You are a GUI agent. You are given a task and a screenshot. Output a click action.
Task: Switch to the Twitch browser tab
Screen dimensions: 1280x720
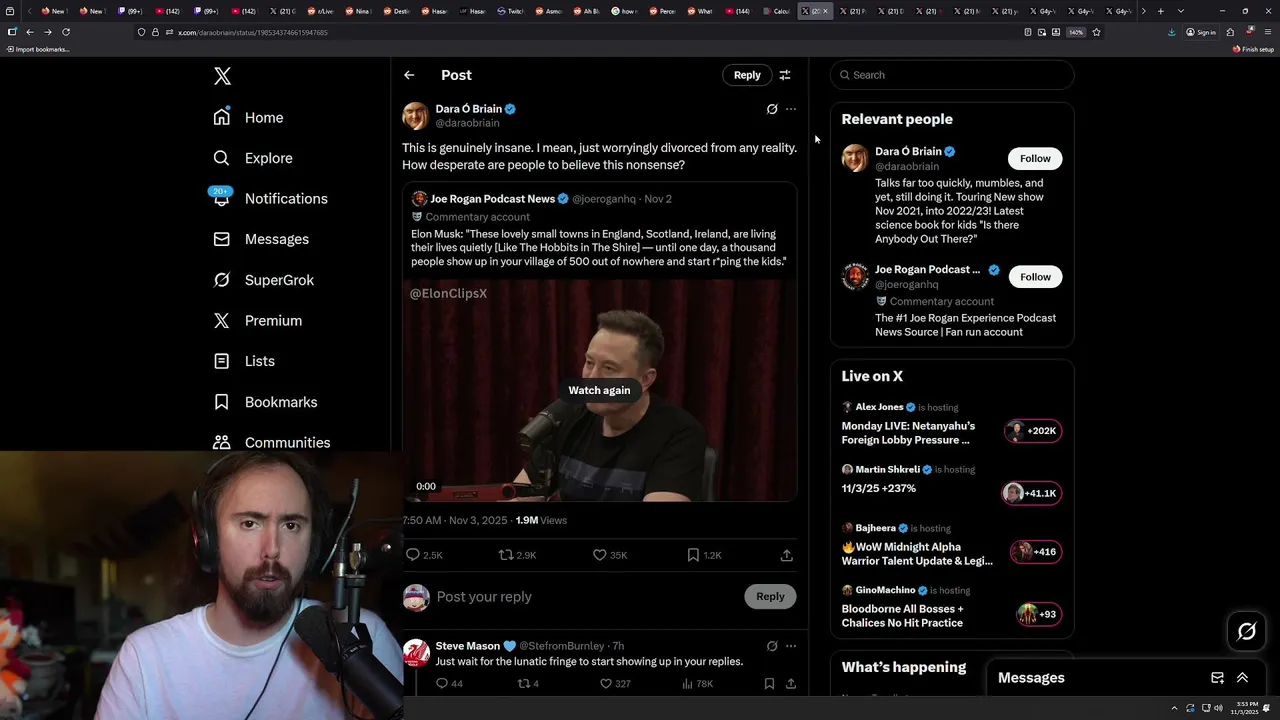(511, 11)
